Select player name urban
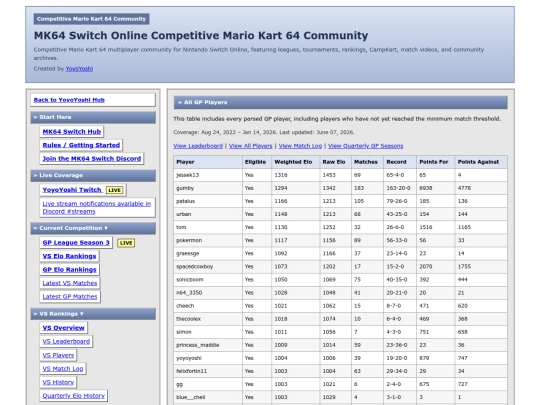Image resolution: width=540 pixels, height=405 pixels. coord(184,214)
